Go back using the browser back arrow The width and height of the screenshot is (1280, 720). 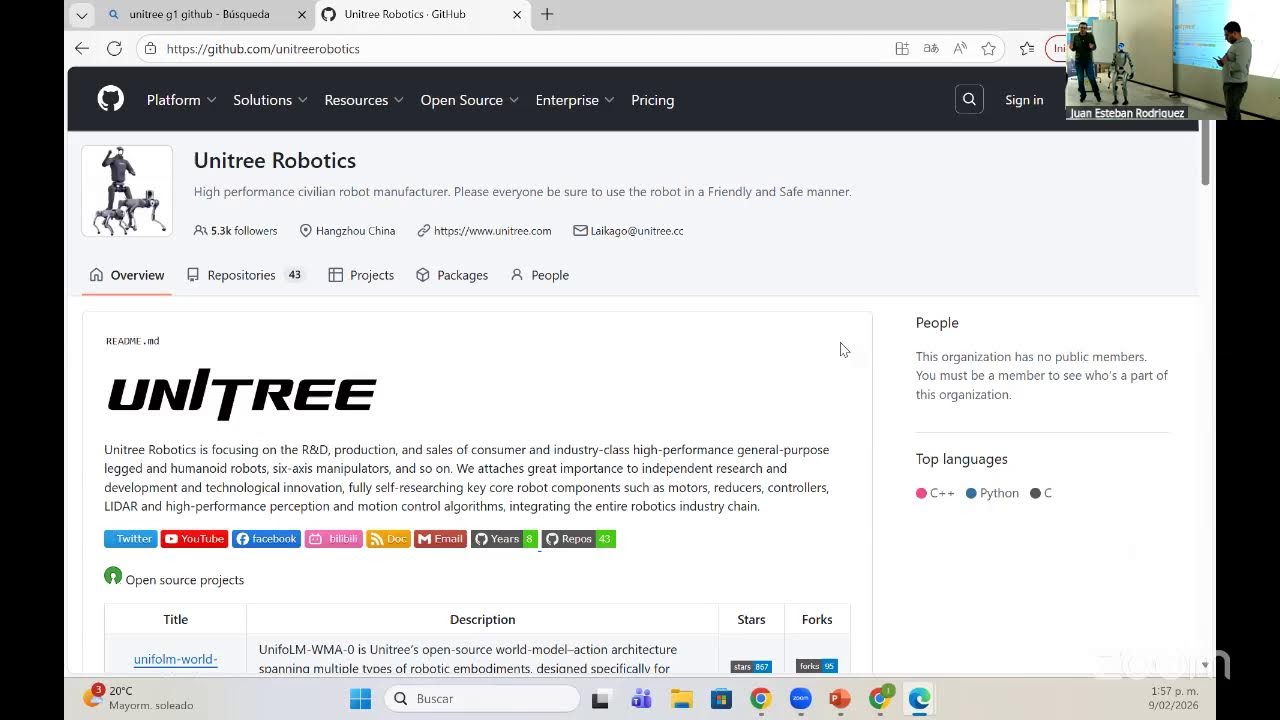(x=82, y=48)
